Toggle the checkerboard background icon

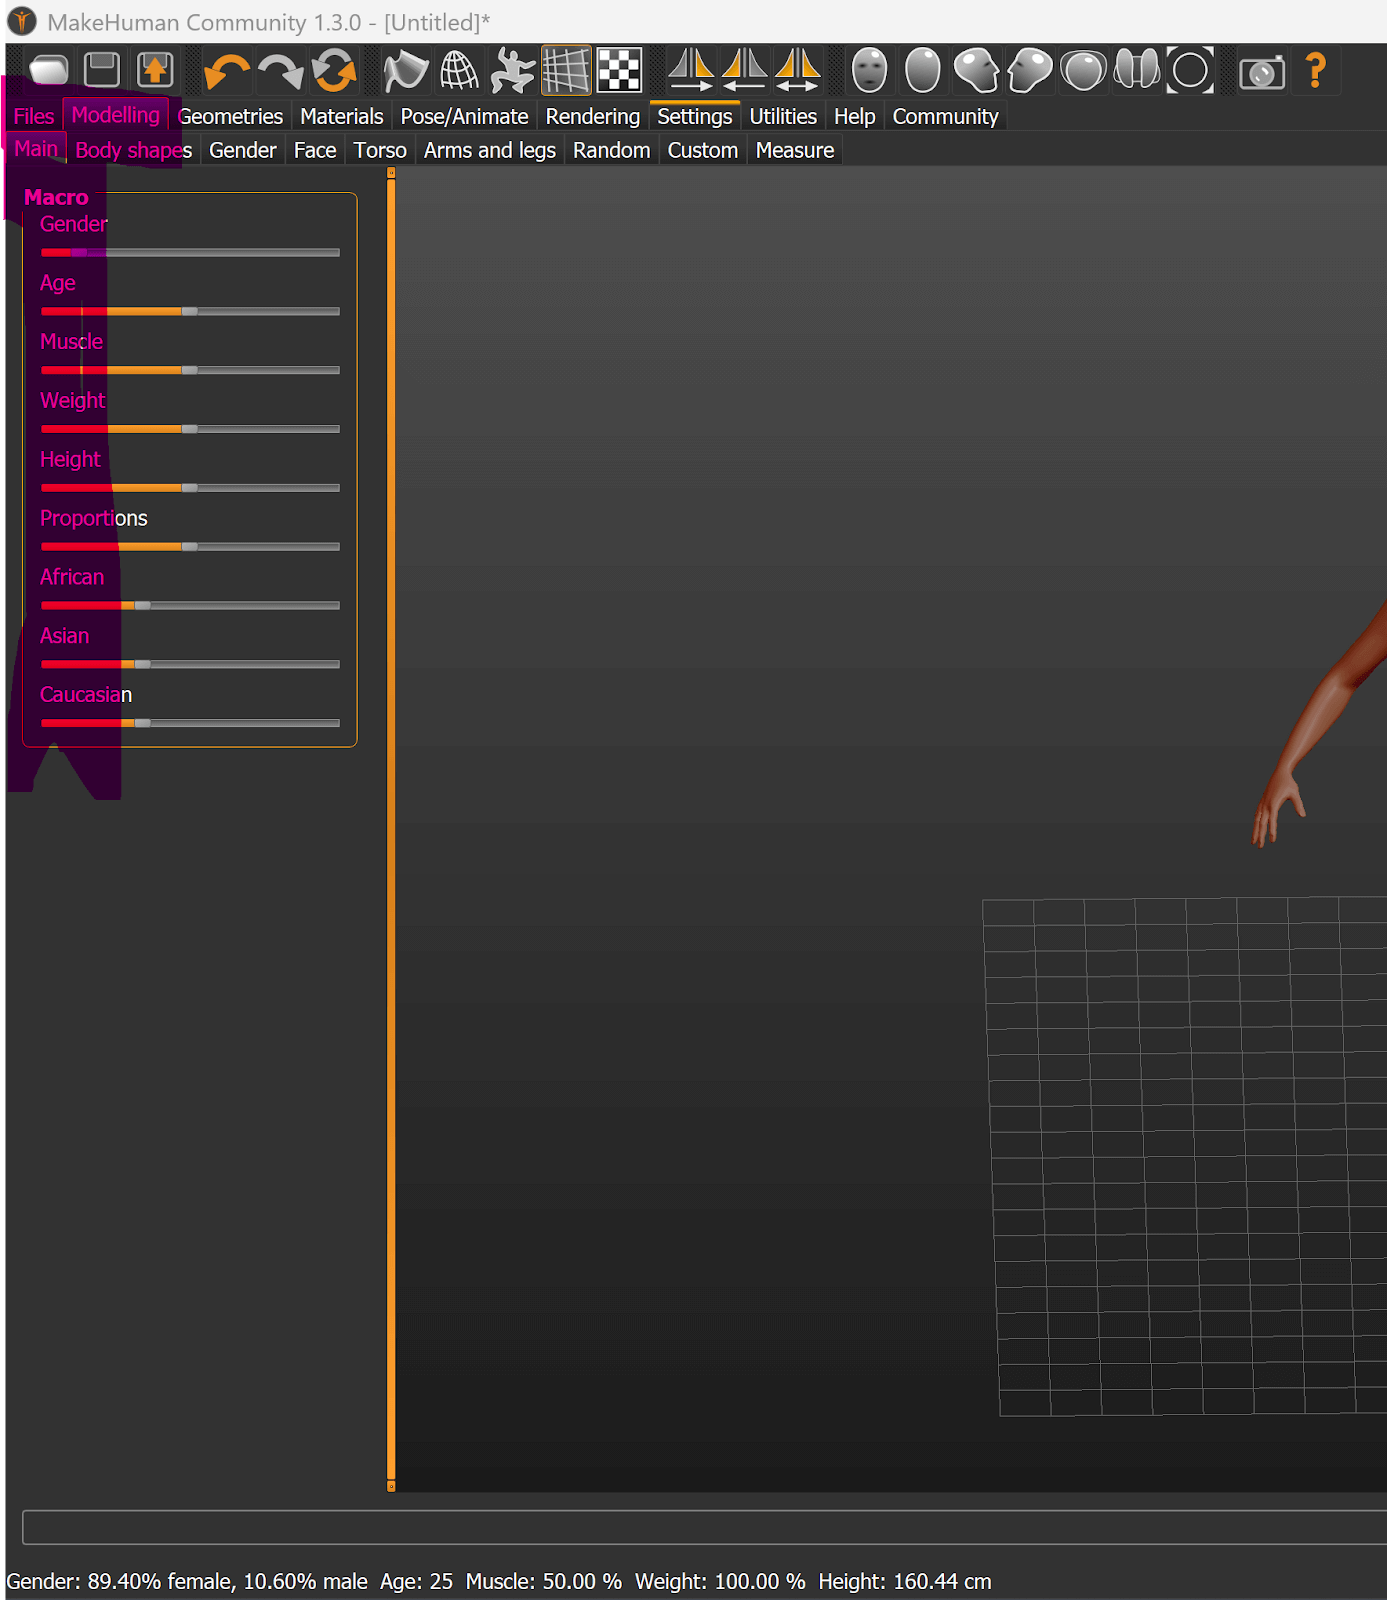(619, 71)
